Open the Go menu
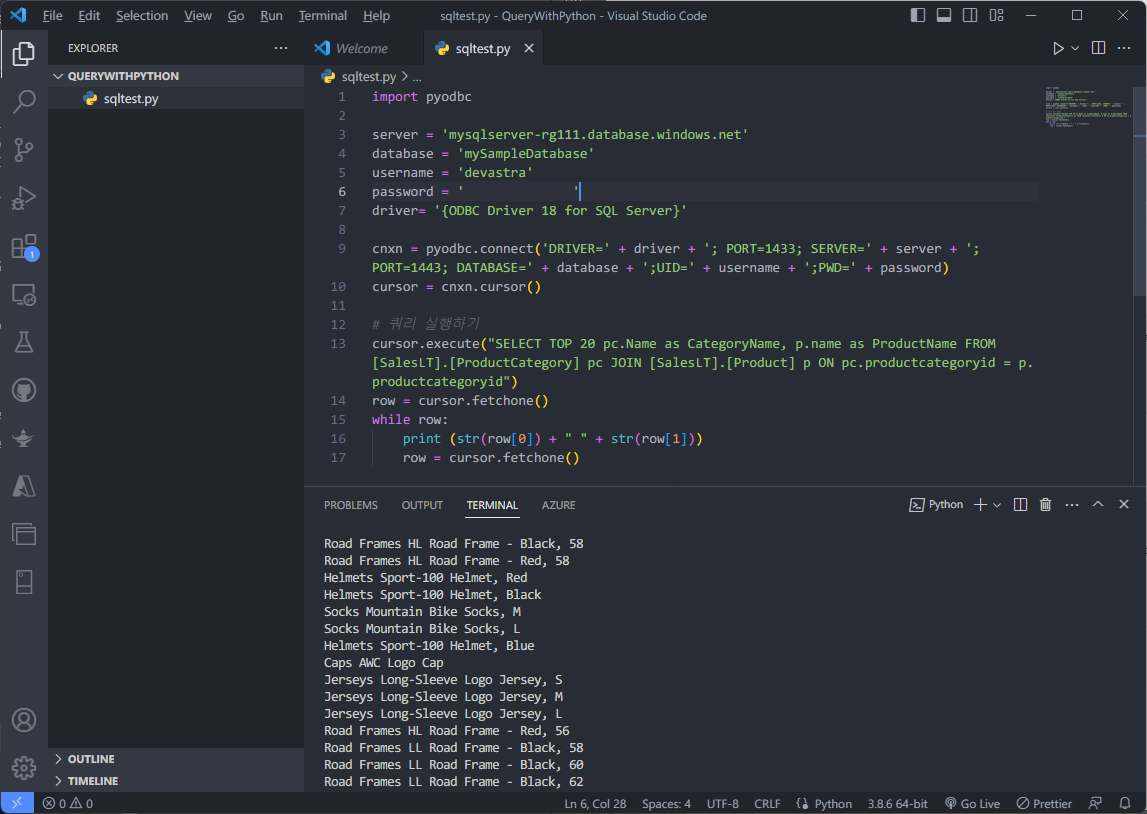This screenshot has height=814, width=1147. 236,15
